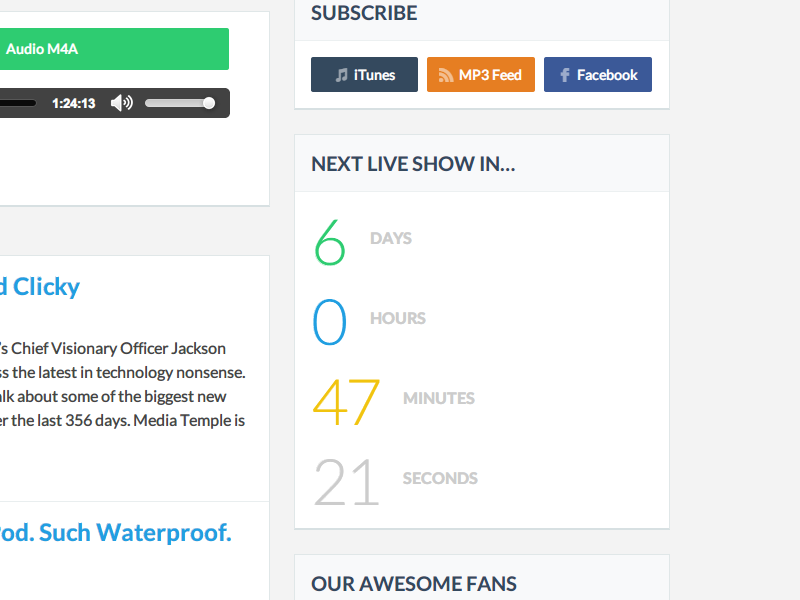Follow the show on Facebook
This screenshot has width=800, height=600.
pyautogui.click(x=597, y=74)
